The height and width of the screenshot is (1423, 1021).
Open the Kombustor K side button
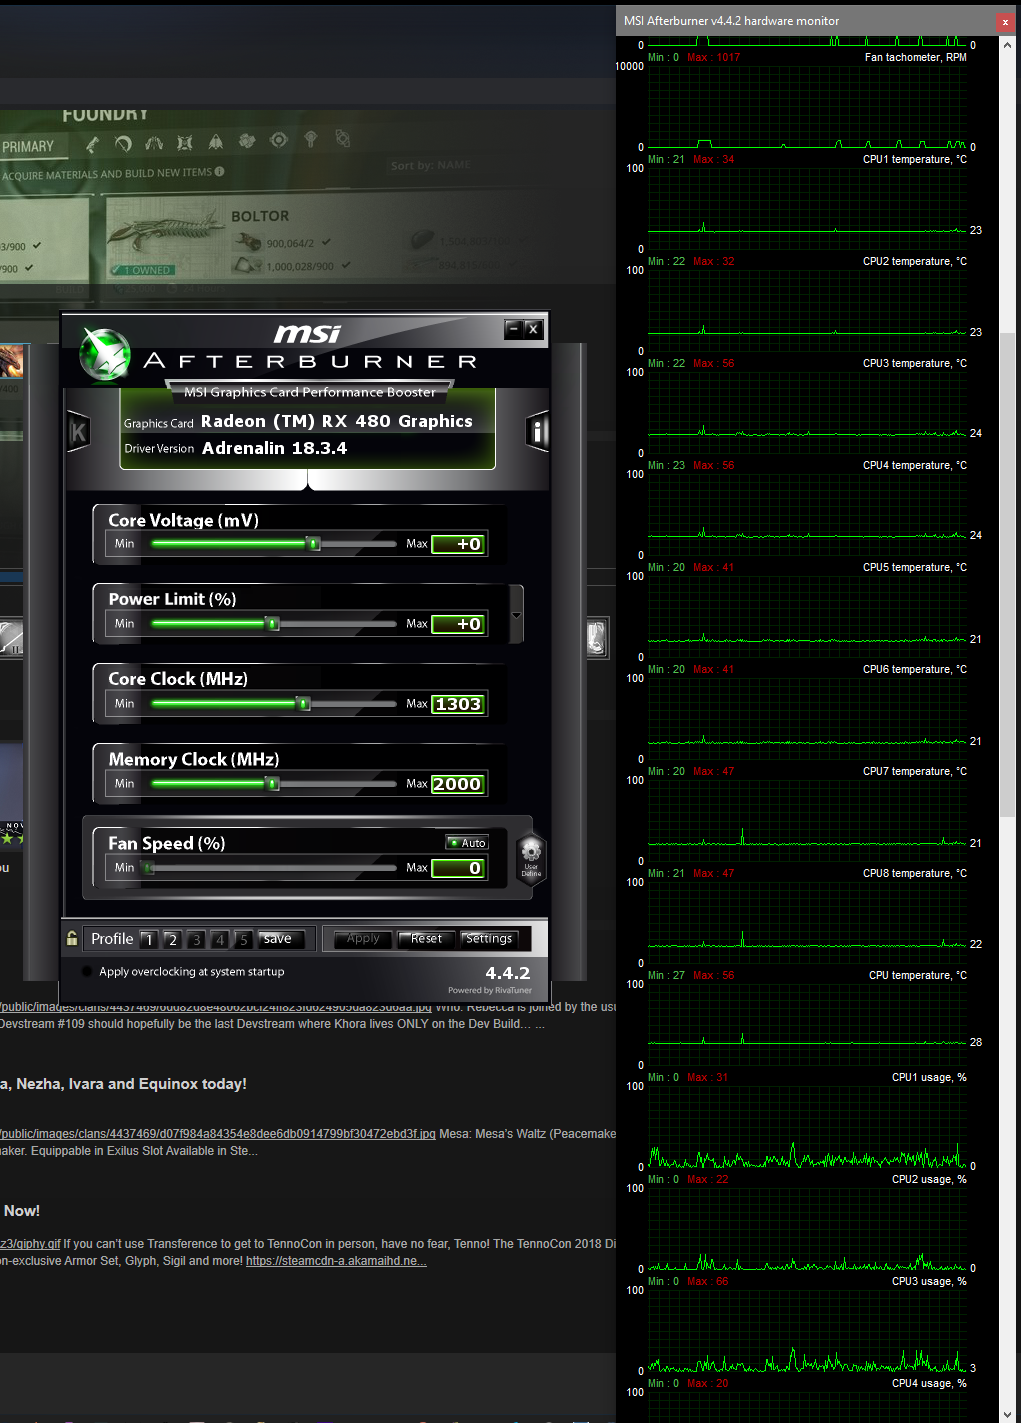point(78,431)
